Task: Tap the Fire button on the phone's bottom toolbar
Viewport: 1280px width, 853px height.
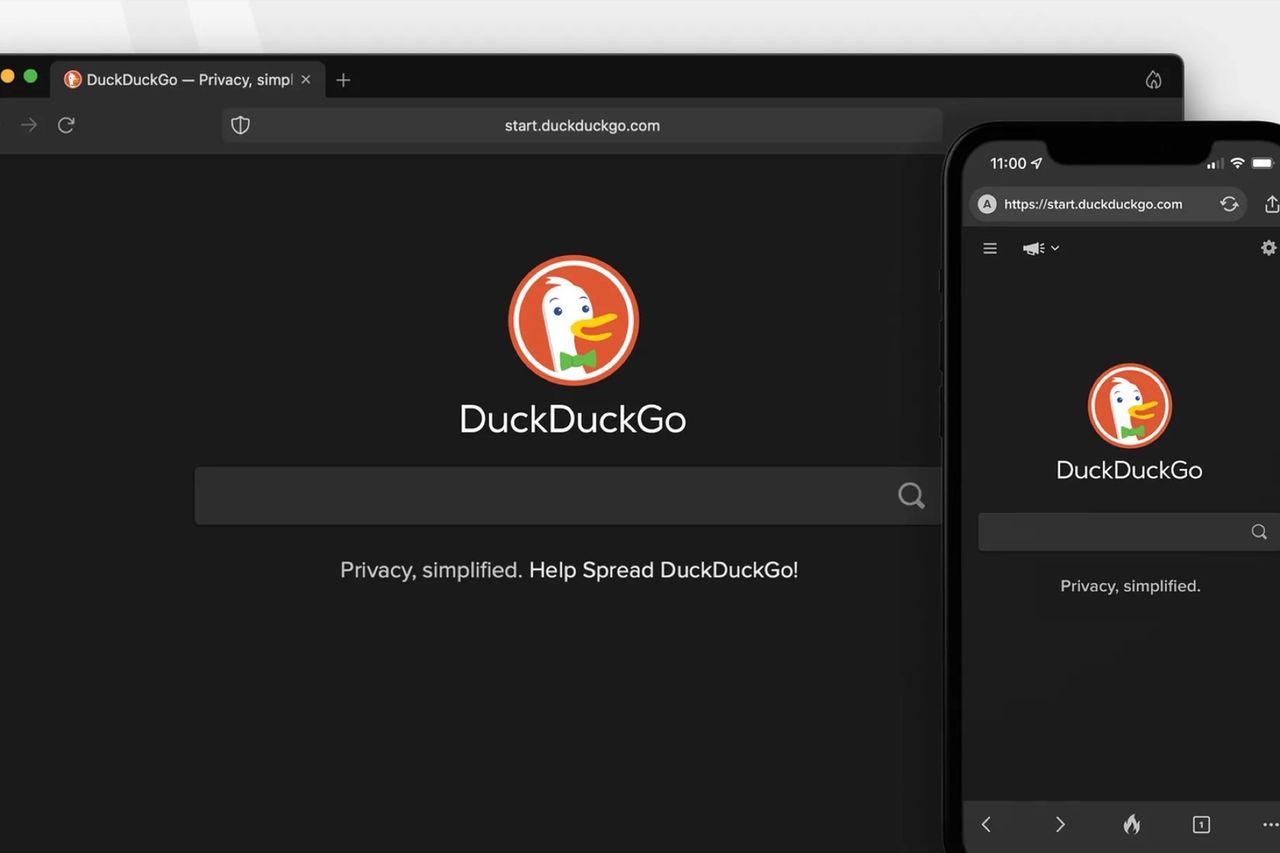Action: tap(1131, 824)
